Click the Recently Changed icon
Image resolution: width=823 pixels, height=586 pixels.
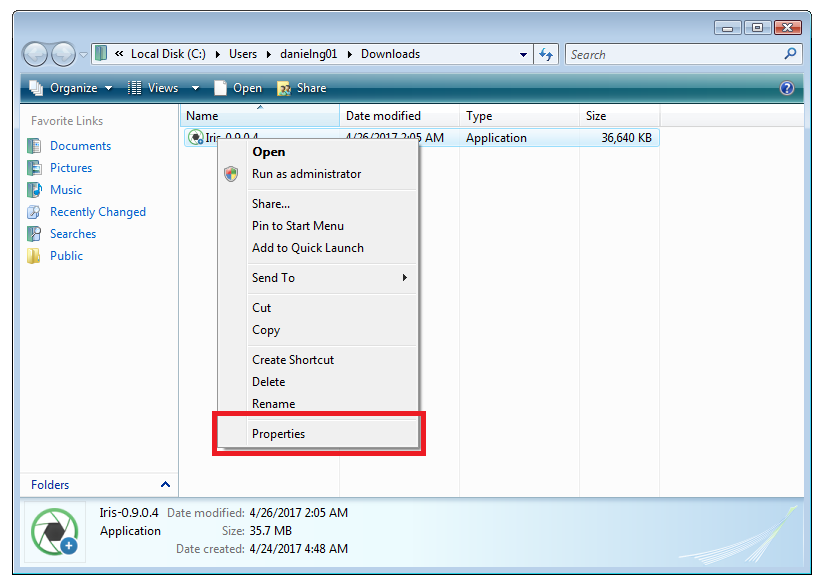point(34,212)
